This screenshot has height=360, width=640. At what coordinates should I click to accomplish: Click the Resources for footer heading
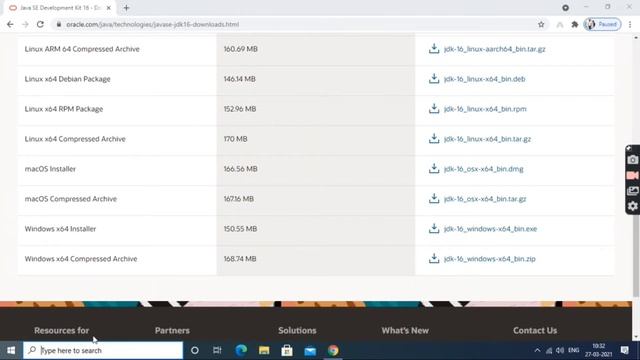pos(62,331)
